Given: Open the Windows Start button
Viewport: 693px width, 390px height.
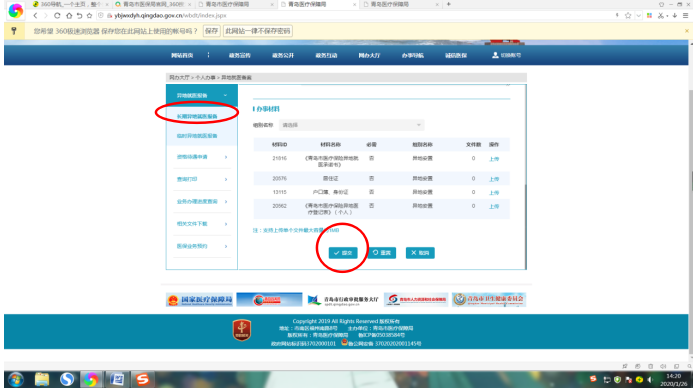Looking at the screenshot, I should click(16, 379).
